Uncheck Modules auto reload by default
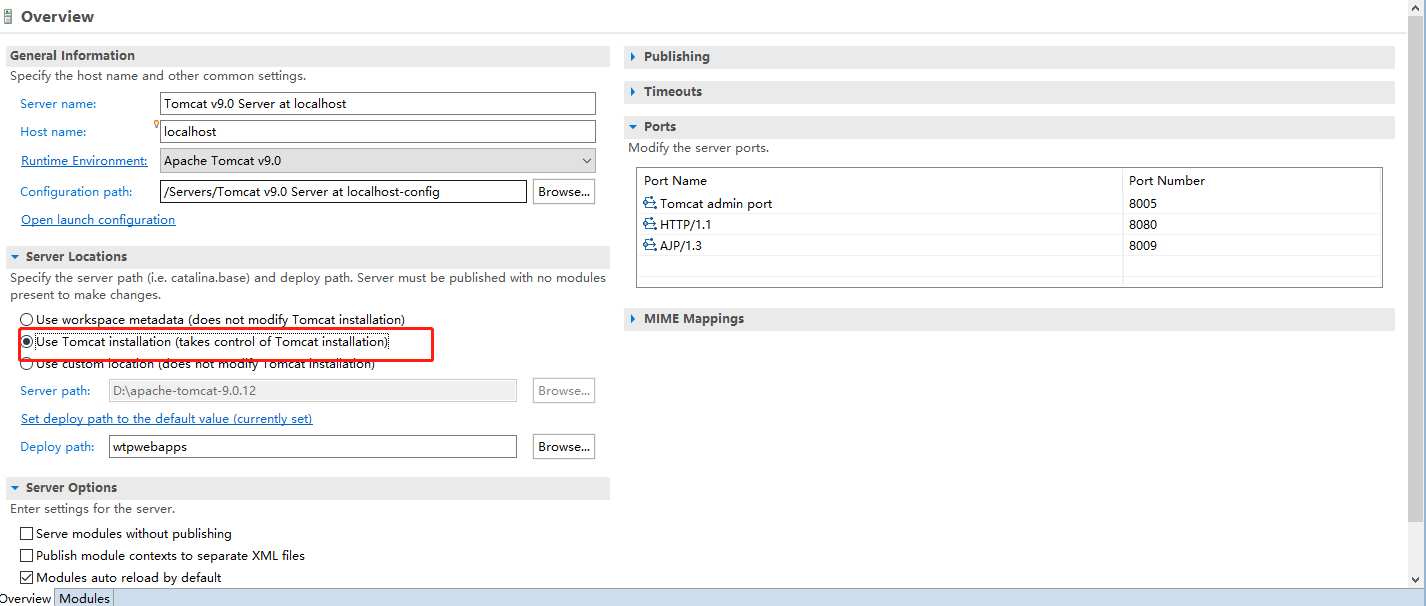Image resolution: width=1426 pixels, height=606 pixels. [x=27, y=577]
